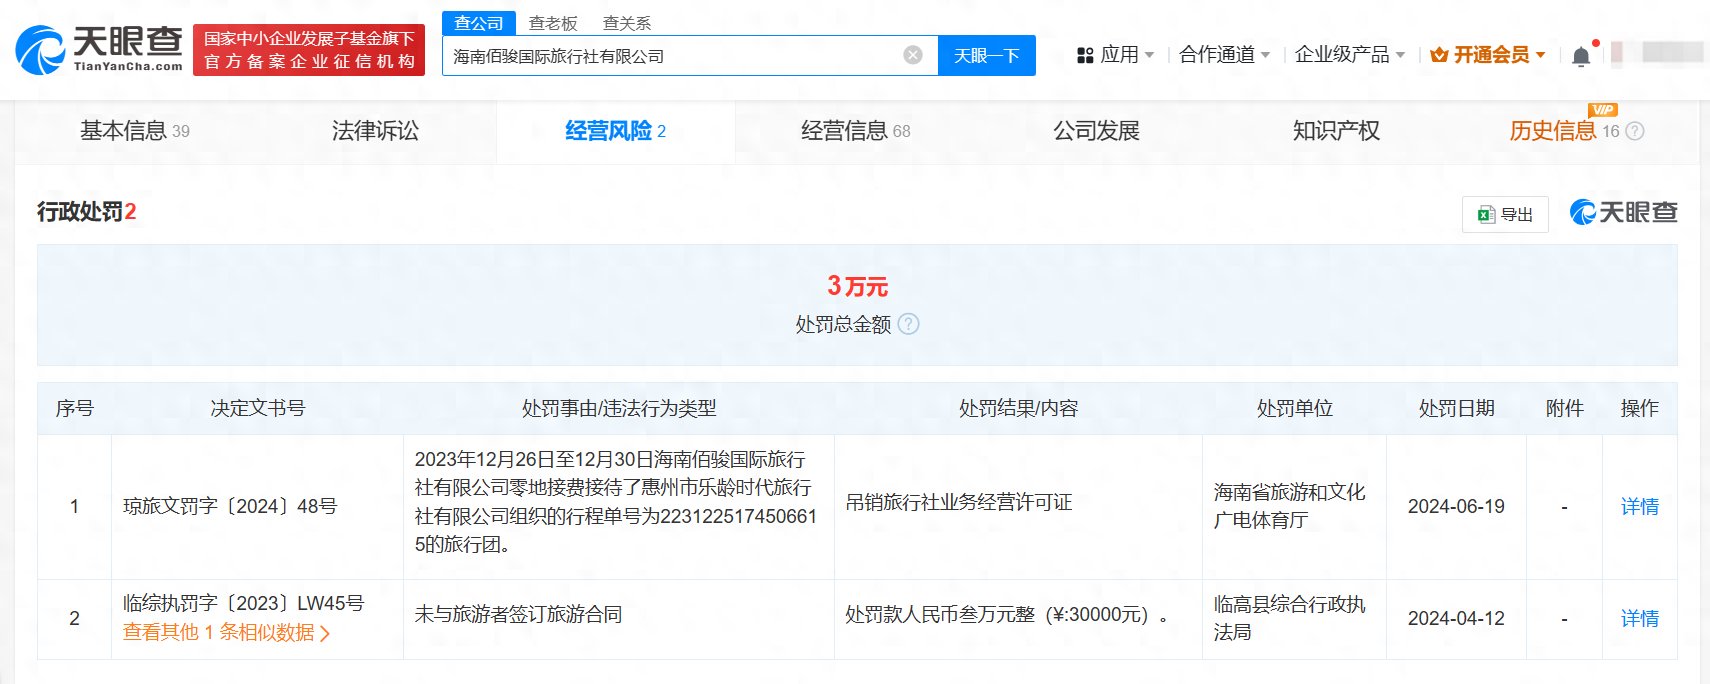The height and width of the screenshot is (684, 1710).
Task: Click 查看其他1条相似数据 link
Action: click(226, 632)
